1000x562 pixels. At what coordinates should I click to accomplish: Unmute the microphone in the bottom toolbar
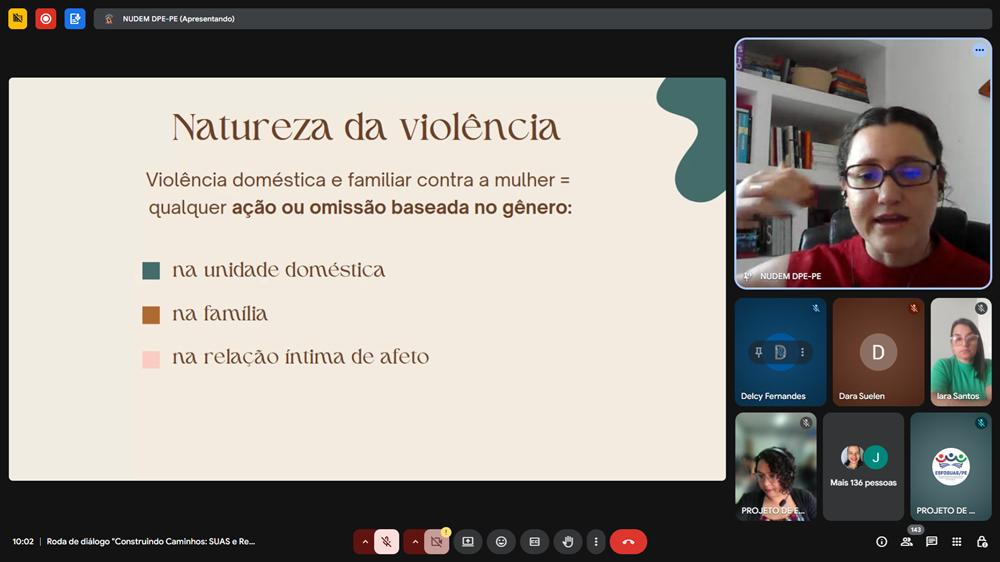[386, 542]
